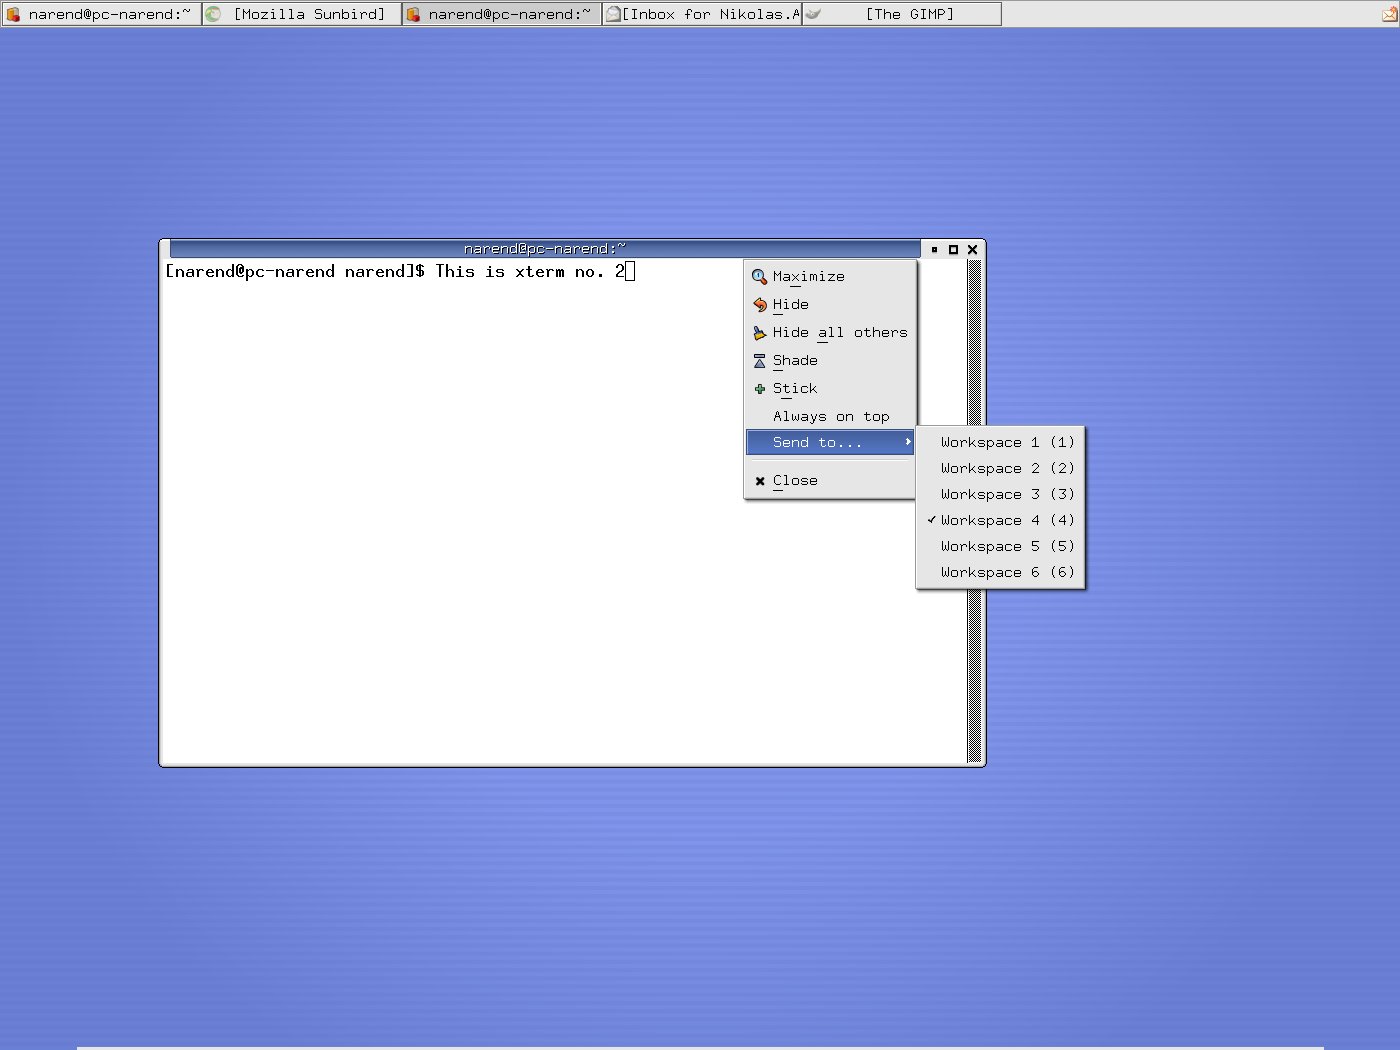The width and height of the screenshot is (1400, 1050).
Task: Click the mail icon in top-right corner
Action: pyautogui.click(x=1389, y=14)
